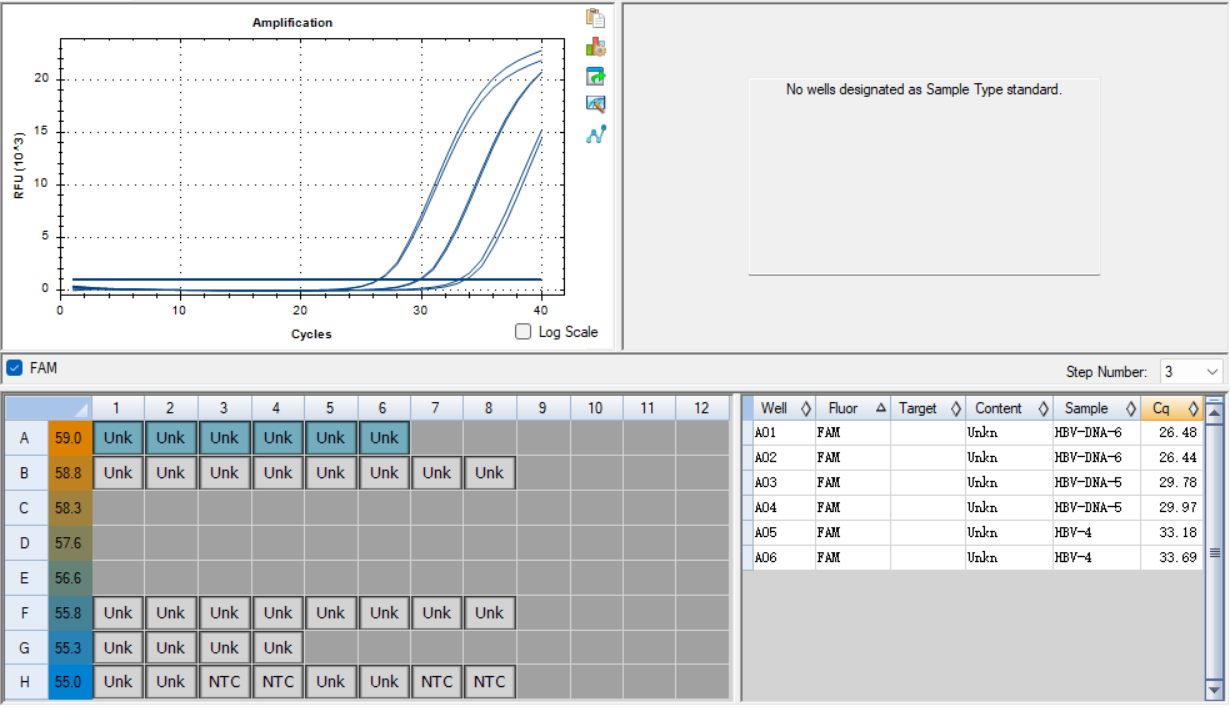Screen dimensions: 1230x707
Task: Click Cq value 26.44
Action: click(1179, 458)
